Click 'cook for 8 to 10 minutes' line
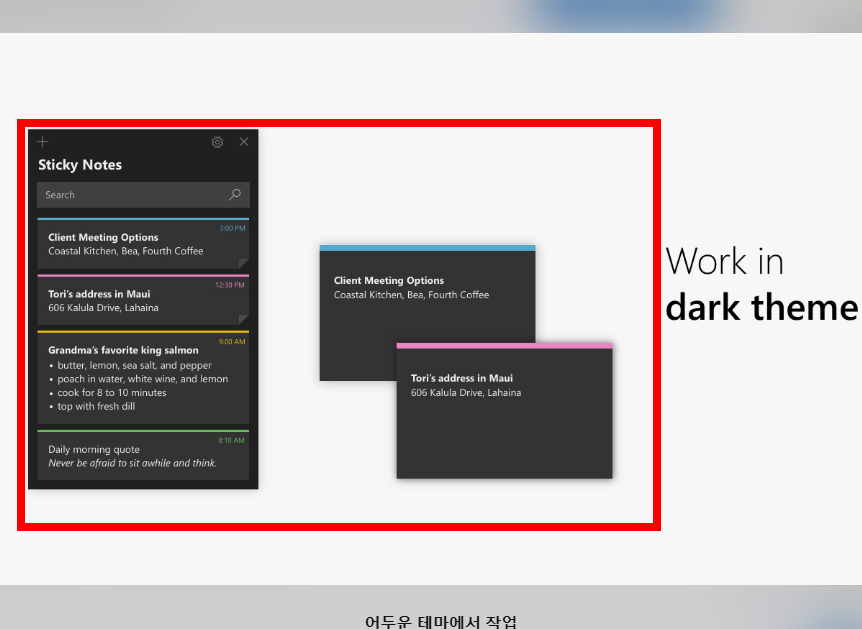The height and width of the screenshot is (629, 862). 112,393
